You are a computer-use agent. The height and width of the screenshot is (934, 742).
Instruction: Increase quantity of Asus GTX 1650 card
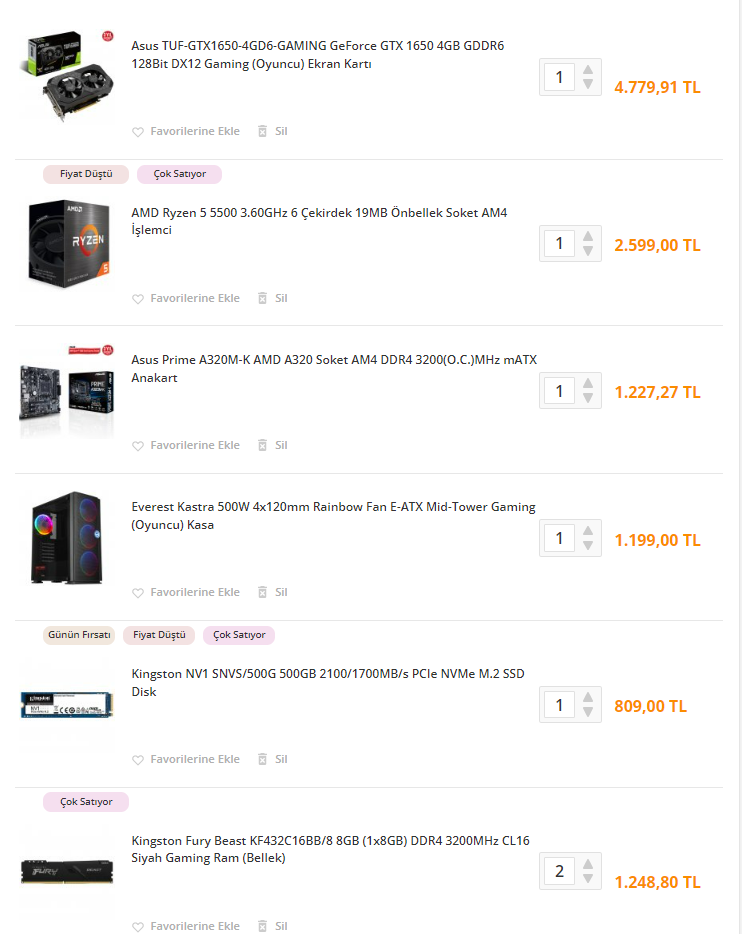[x=588, y=70]
